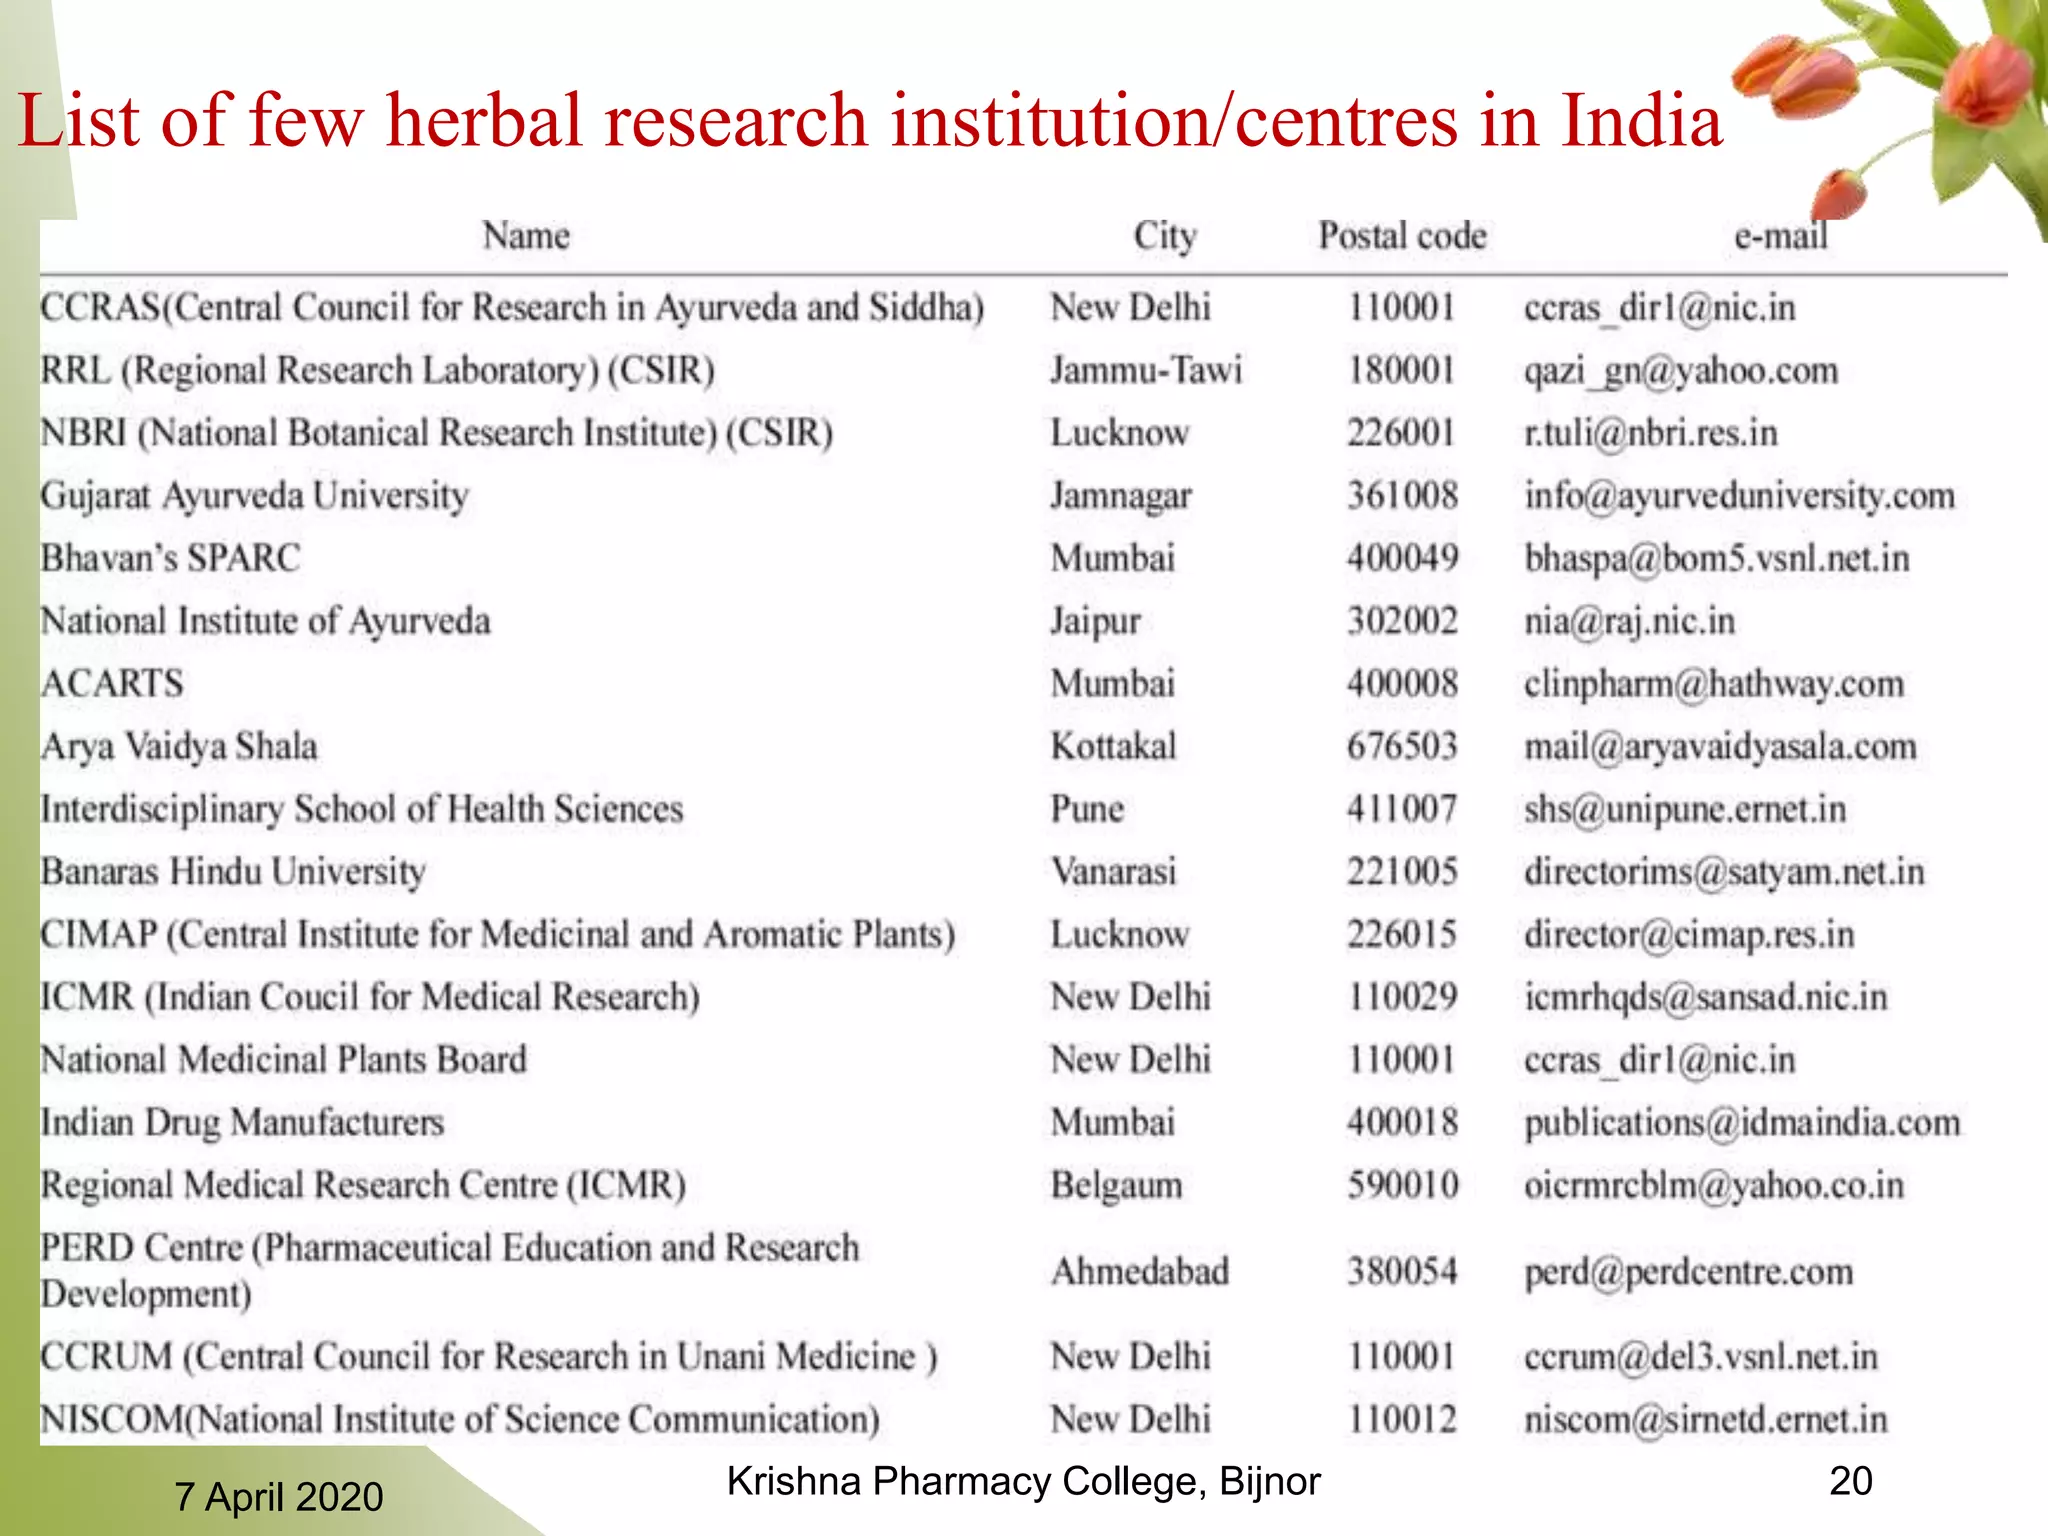This screenshot has height=1536, width=2048.
Task: Open email ccras_dir1@nic.in in CCRAS row
Action: [x=1660, y=308]
